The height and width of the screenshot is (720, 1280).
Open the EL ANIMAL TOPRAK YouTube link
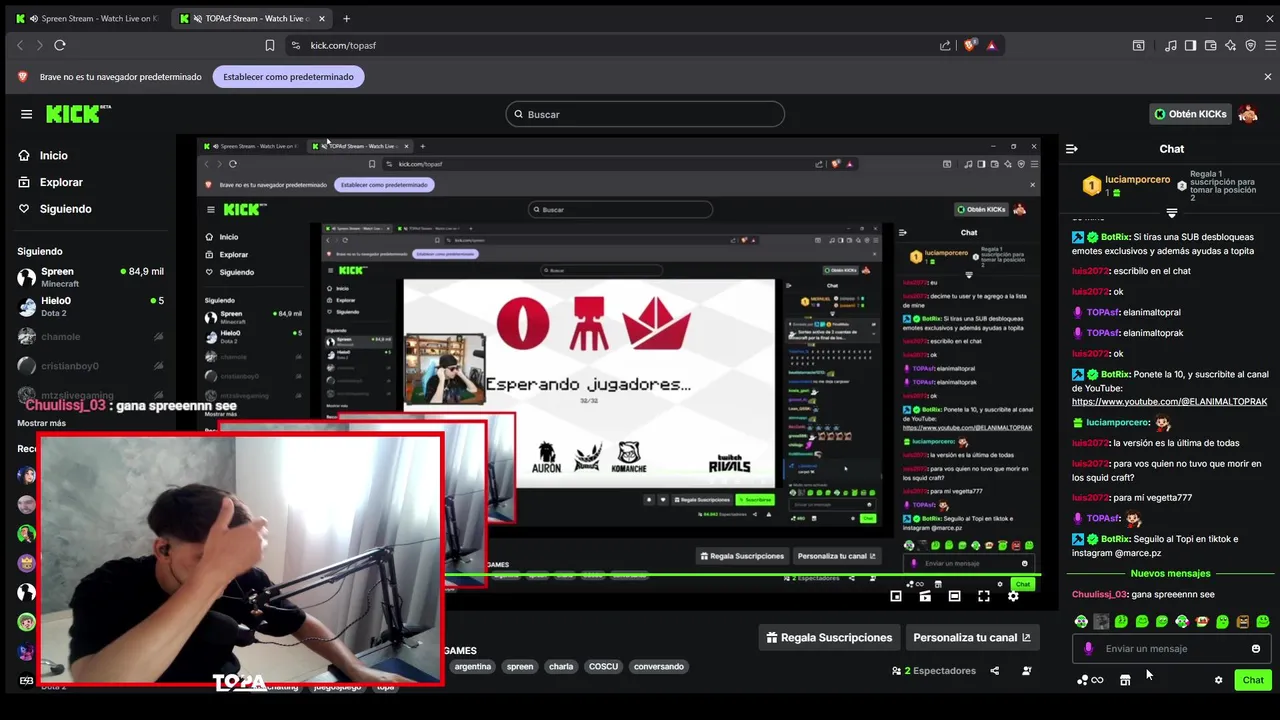coord(1169,402)
